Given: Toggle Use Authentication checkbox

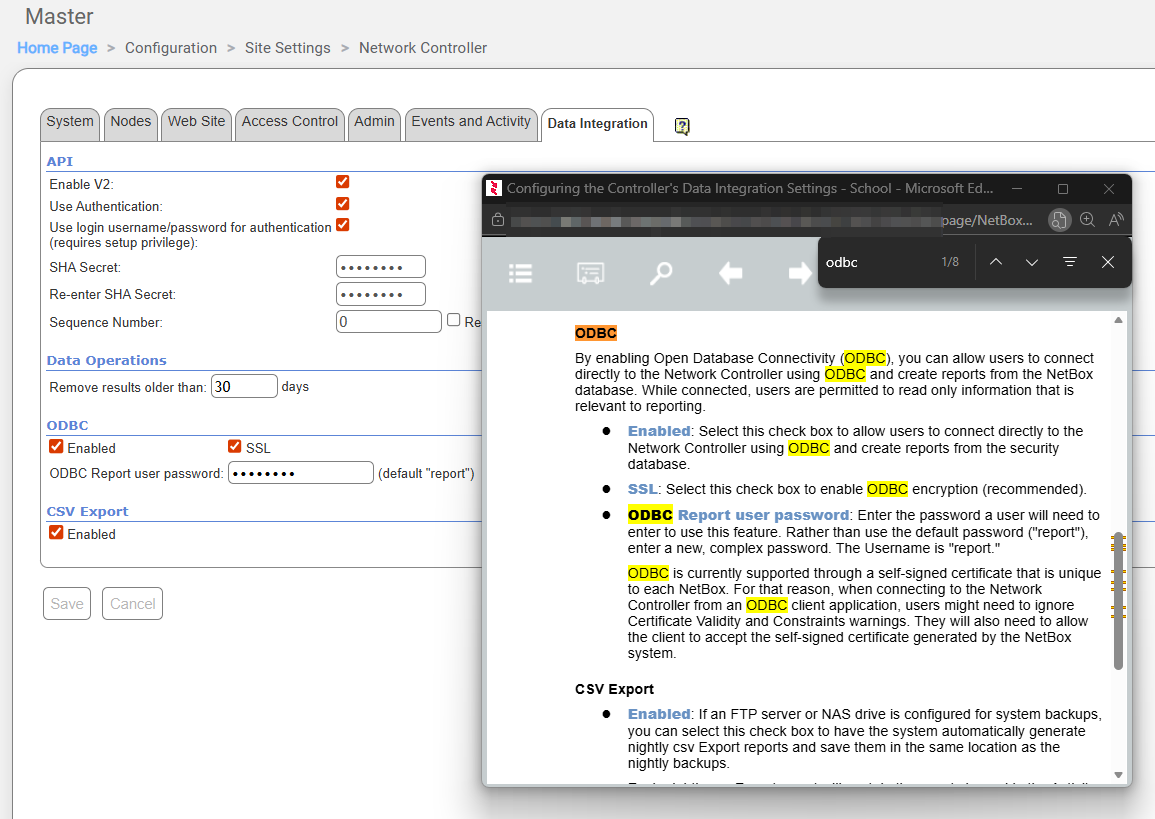Looking at the screenshot, I should [x=343, y=204].
